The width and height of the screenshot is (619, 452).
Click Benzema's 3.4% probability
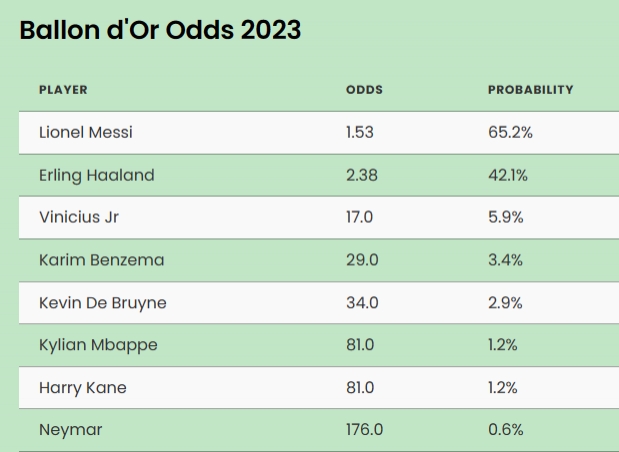(x=506, y=260)
